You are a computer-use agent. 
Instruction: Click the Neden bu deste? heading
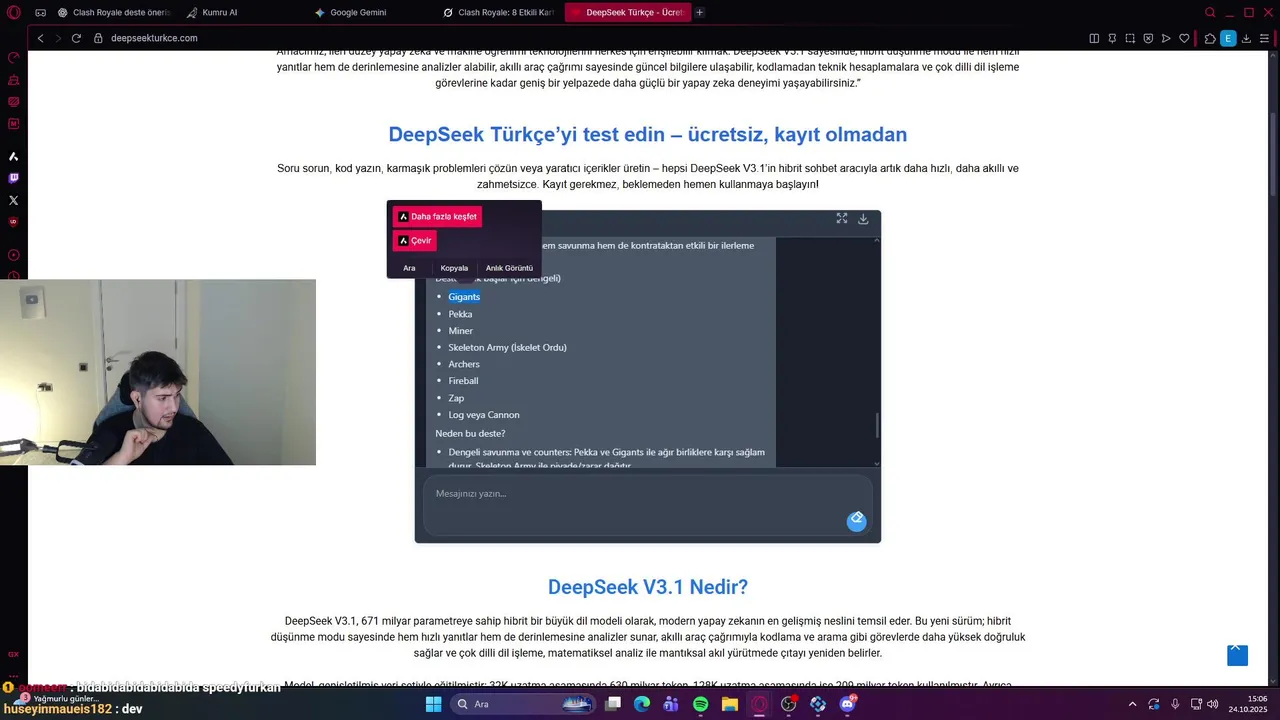pyautogui.click(x=470, y=433)
